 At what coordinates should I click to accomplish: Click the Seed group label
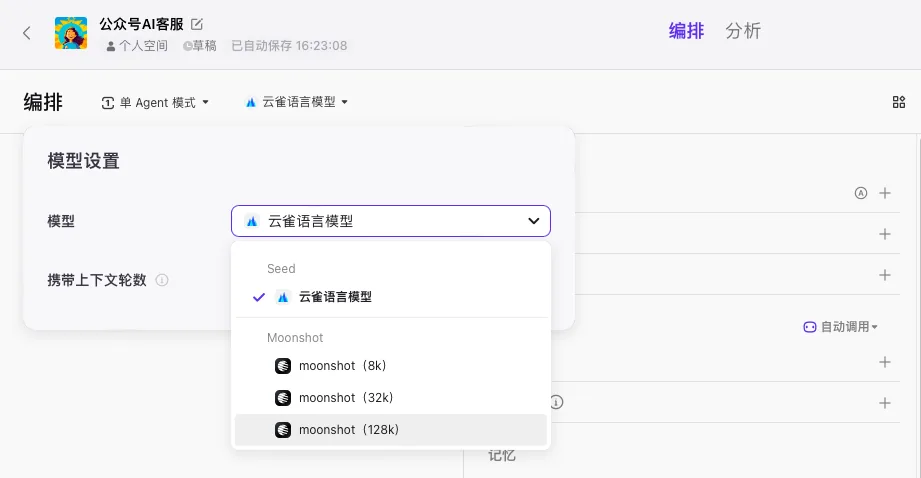click(x=281, y=269)
